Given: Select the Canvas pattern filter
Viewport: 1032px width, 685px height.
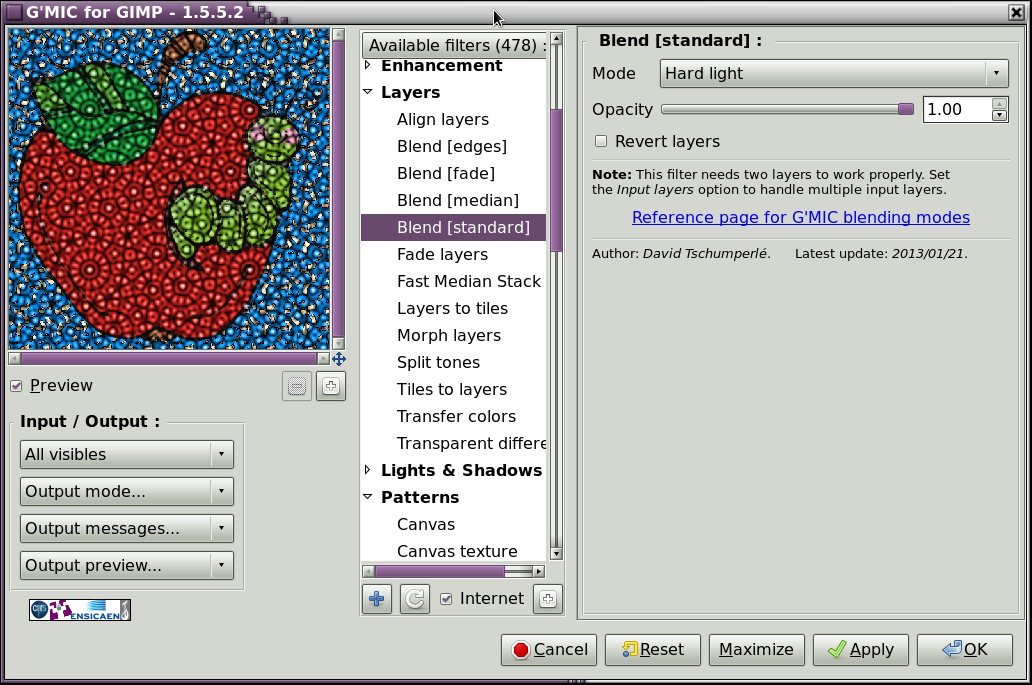Looking at the screenshot, I should pyautogui.click(x=453, y=524).
